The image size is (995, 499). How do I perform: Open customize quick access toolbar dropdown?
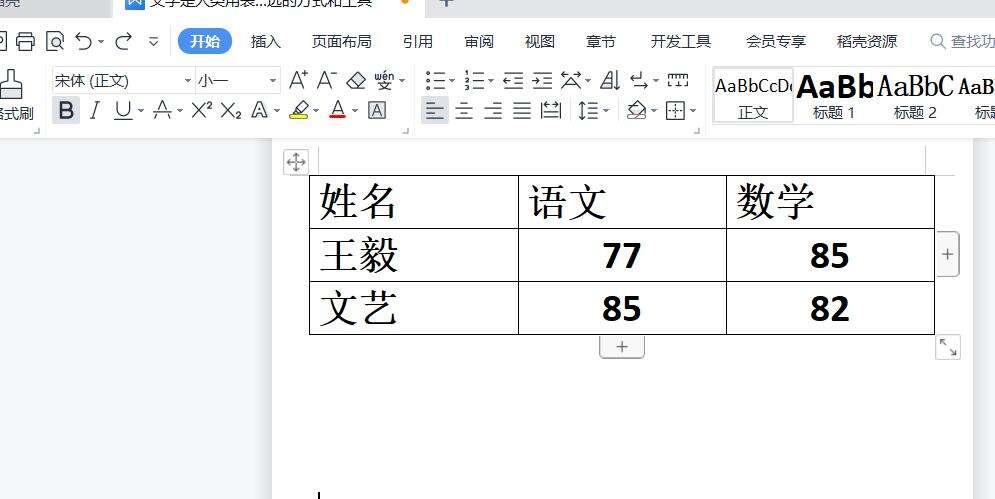(x=154, y=42)
